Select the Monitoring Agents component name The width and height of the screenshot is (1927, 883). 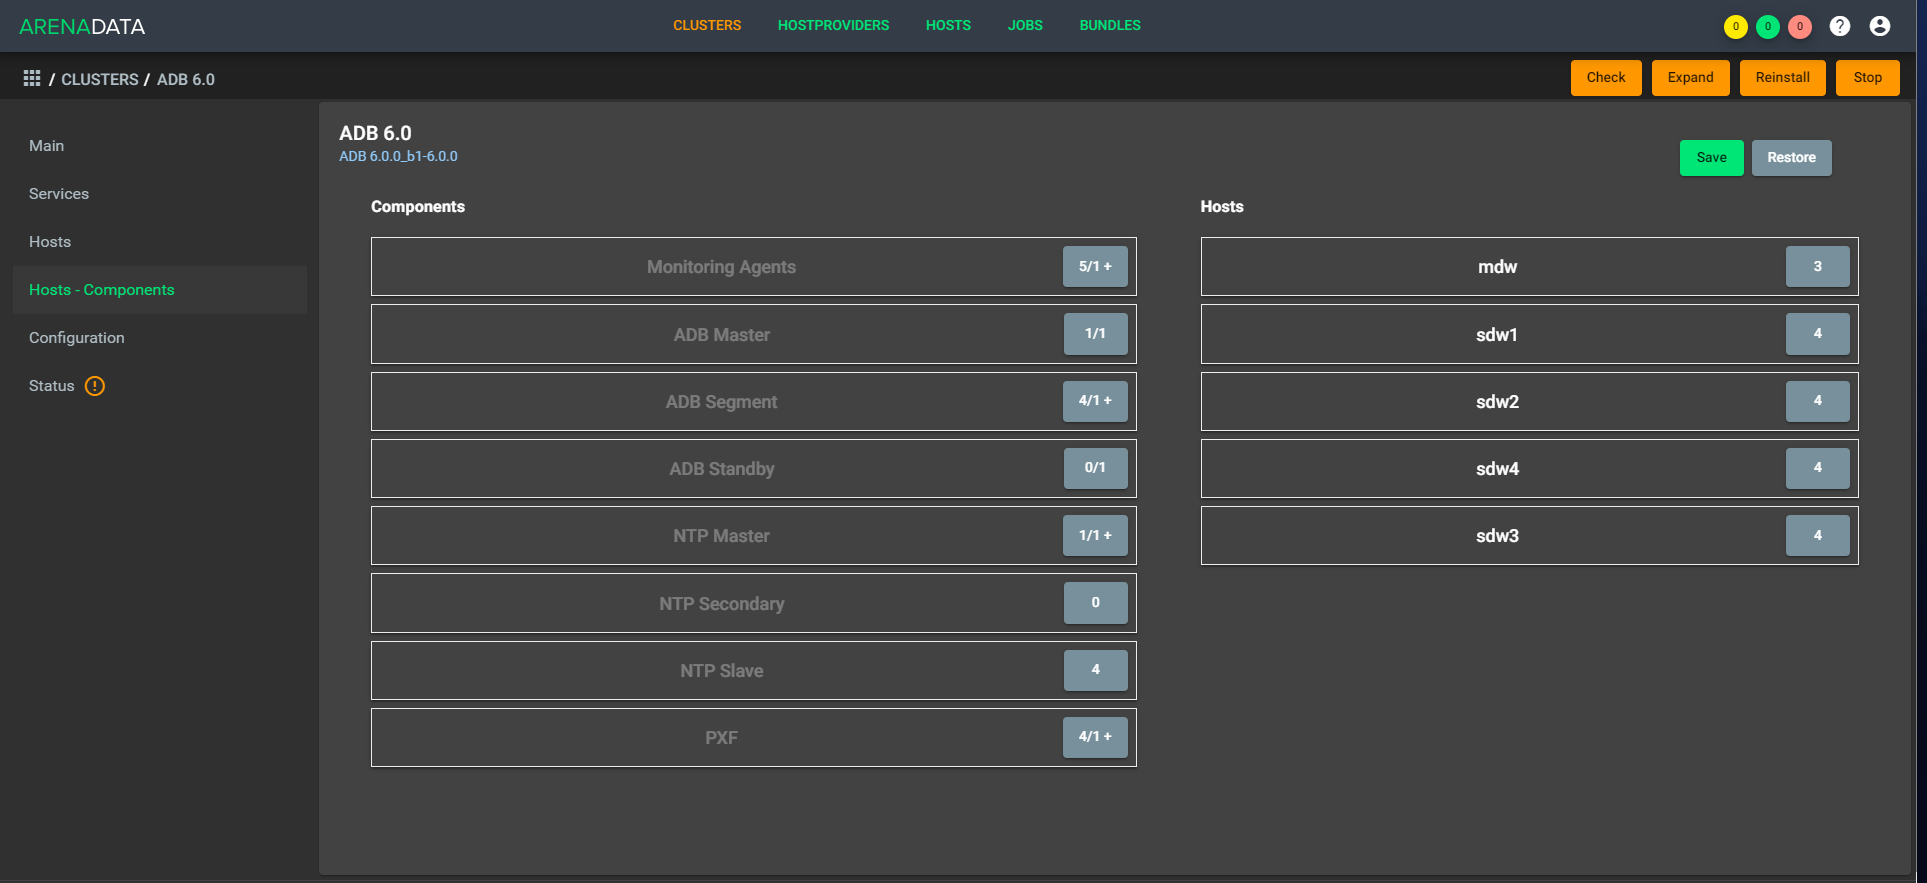pos(721,267)
